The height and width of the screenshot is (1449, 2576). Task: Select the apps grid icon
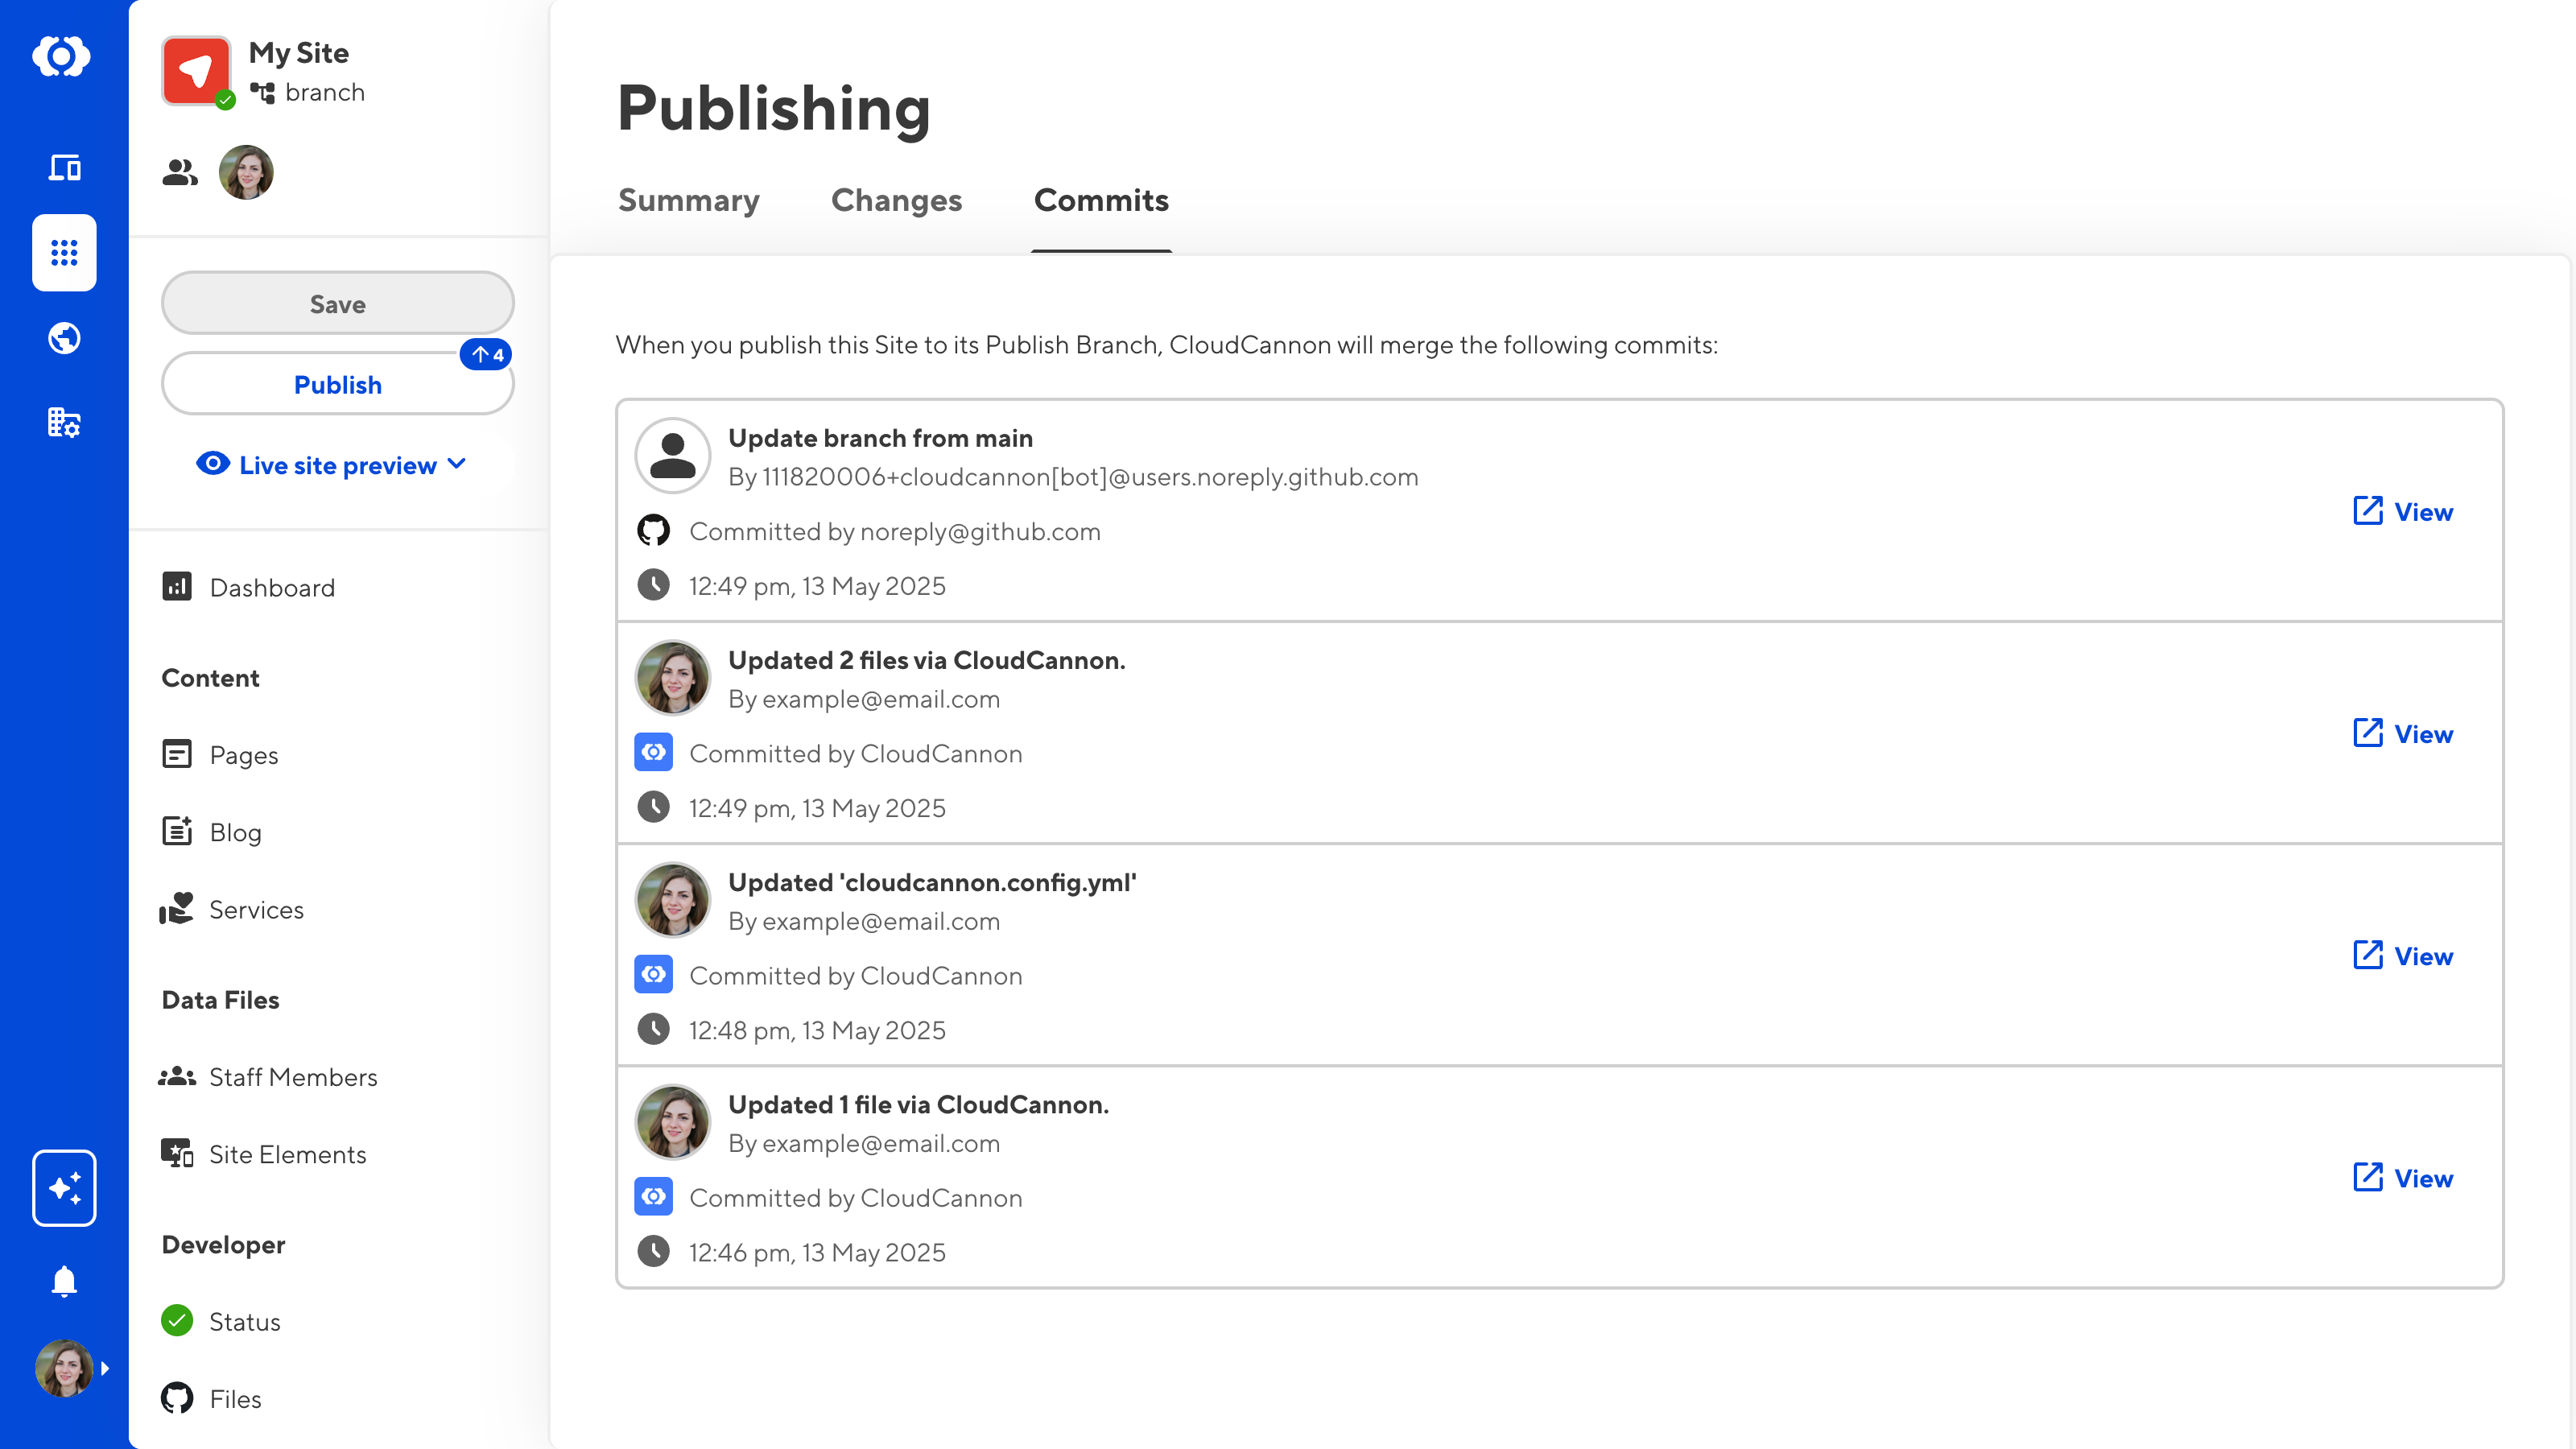click(64, 252)
